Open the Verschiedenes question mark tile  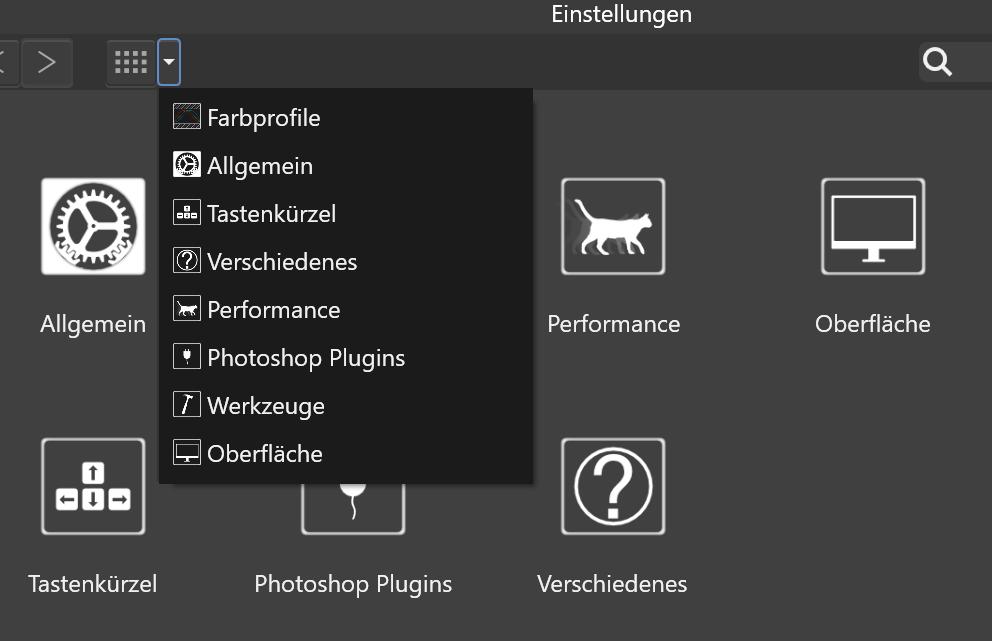click(x=613, y=487)
